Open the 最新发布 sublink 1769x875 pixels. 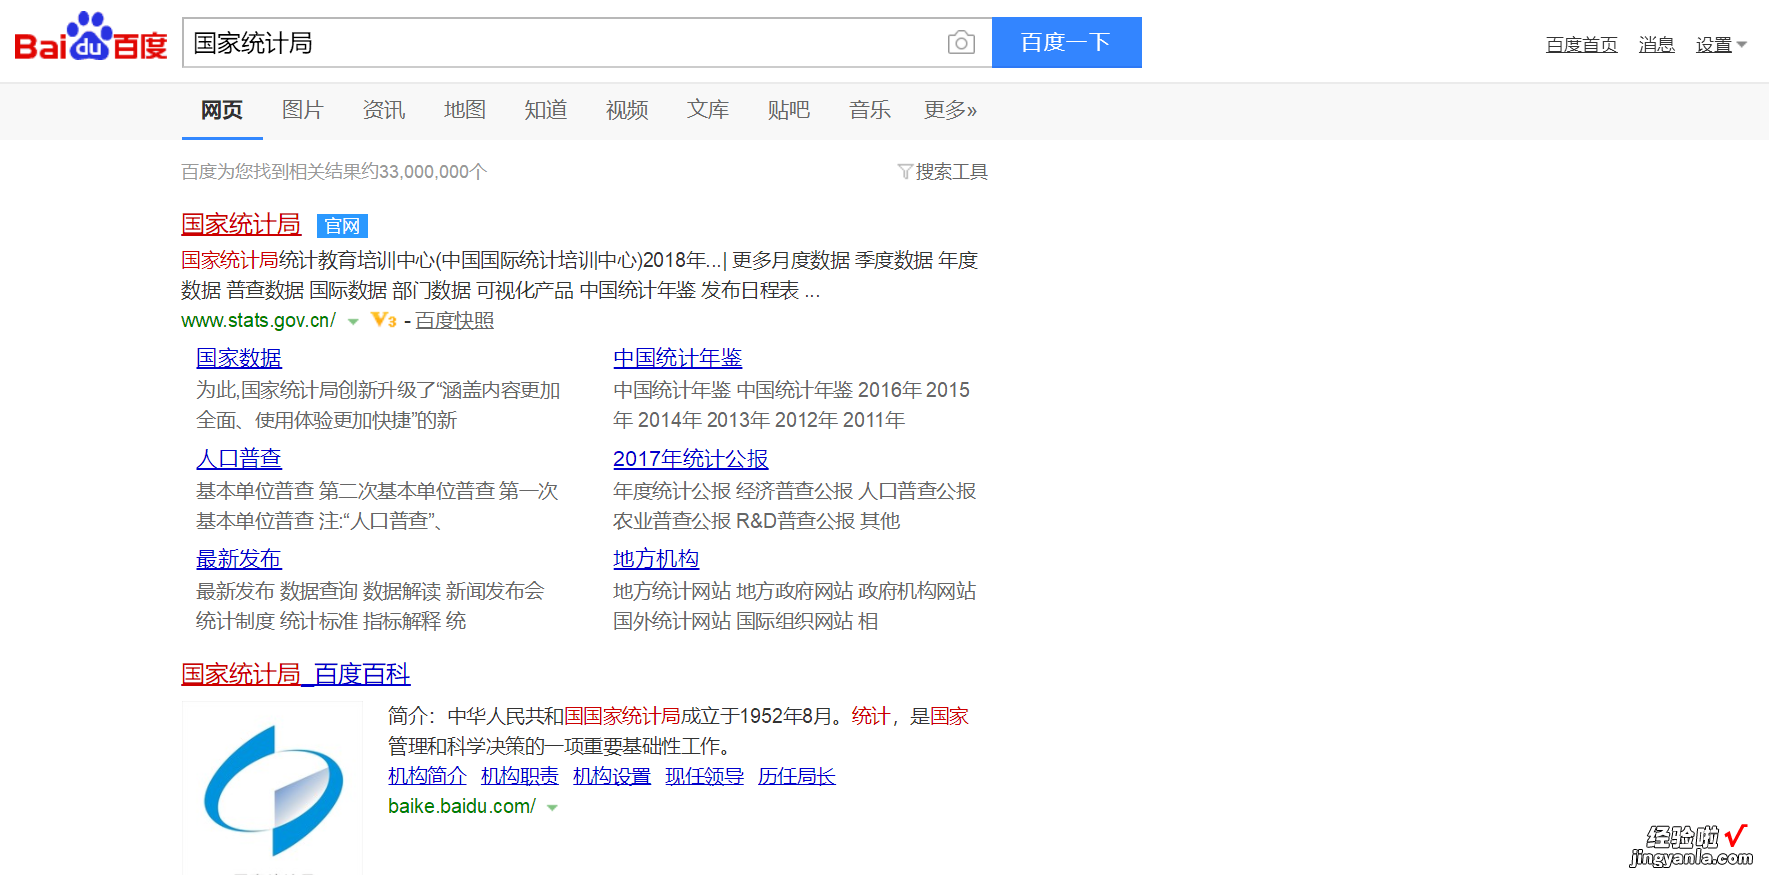coord(239,559)
